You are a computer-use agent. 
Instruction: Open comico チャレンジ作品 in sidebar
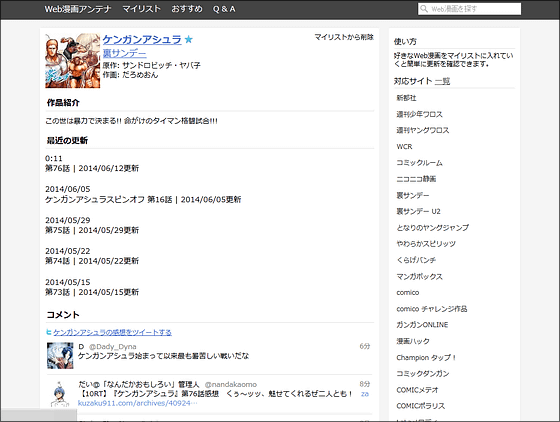432,309
